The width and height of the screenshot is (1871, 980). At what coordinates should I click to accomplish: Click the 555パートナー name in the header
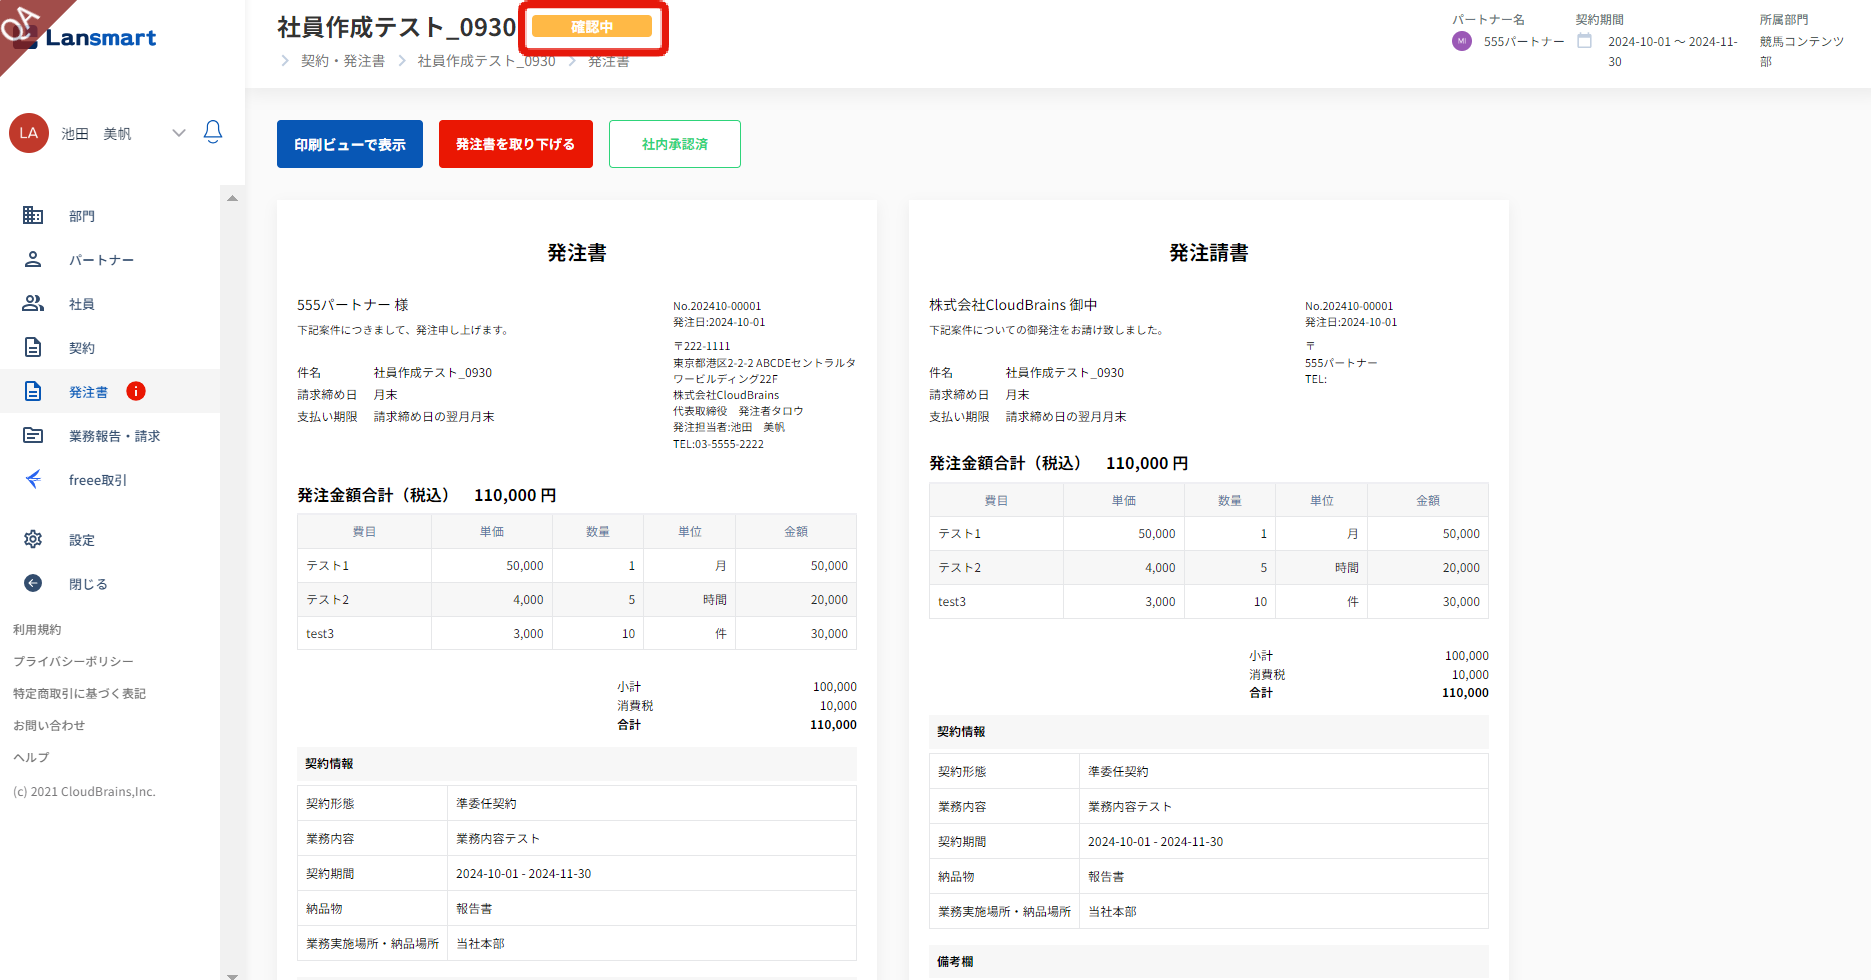coord(1524,41)
